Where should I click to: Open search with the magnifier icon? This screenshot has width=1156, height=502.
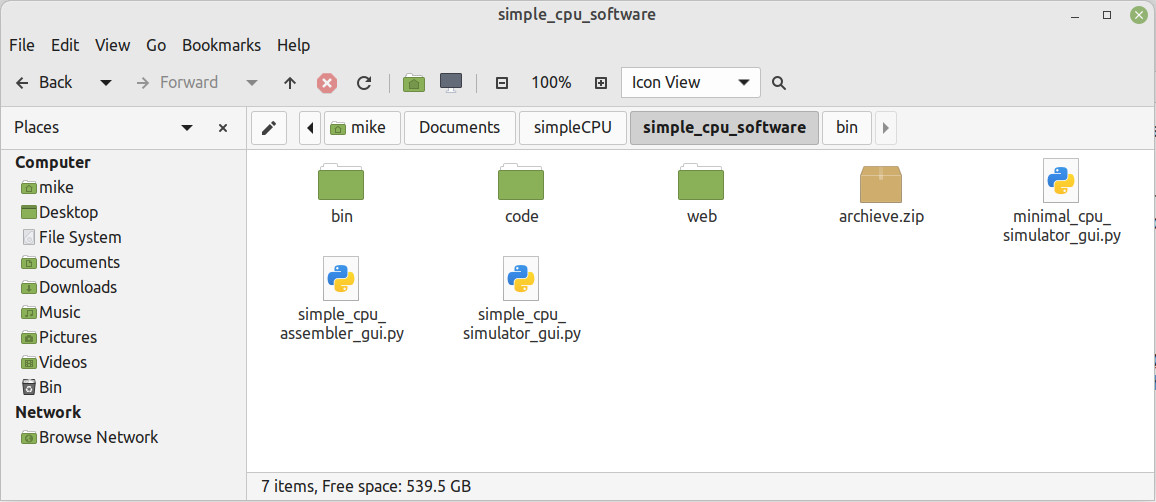pos(779,83)
